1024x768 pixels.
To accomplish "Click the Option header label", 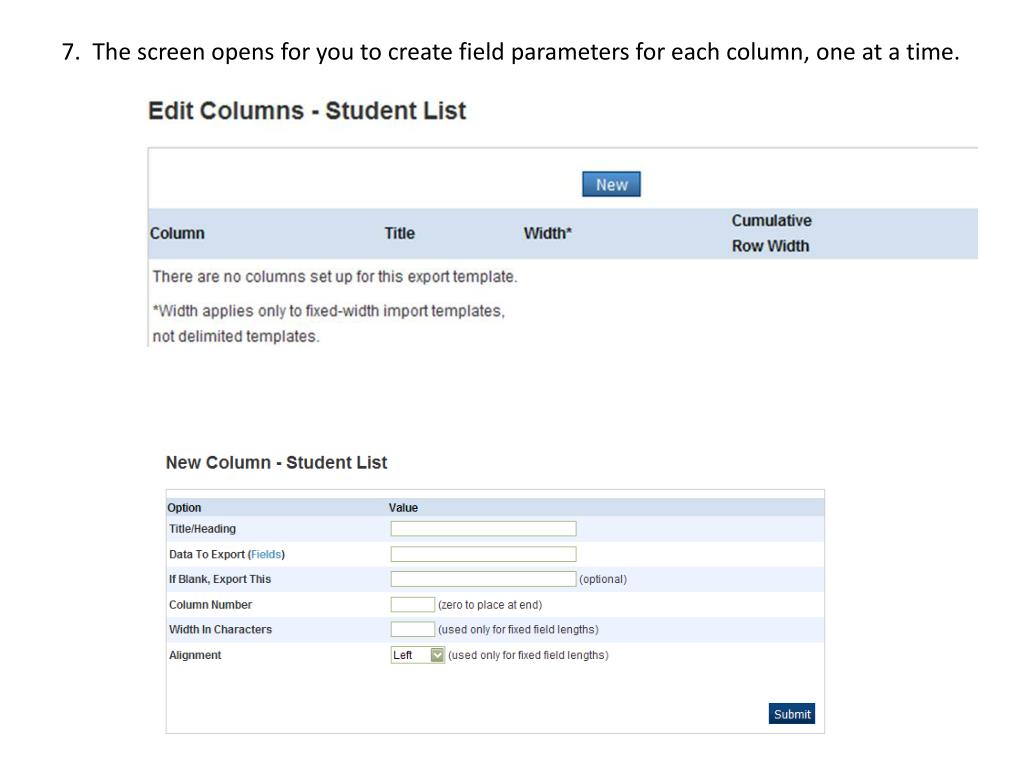I will coord(184,507).
